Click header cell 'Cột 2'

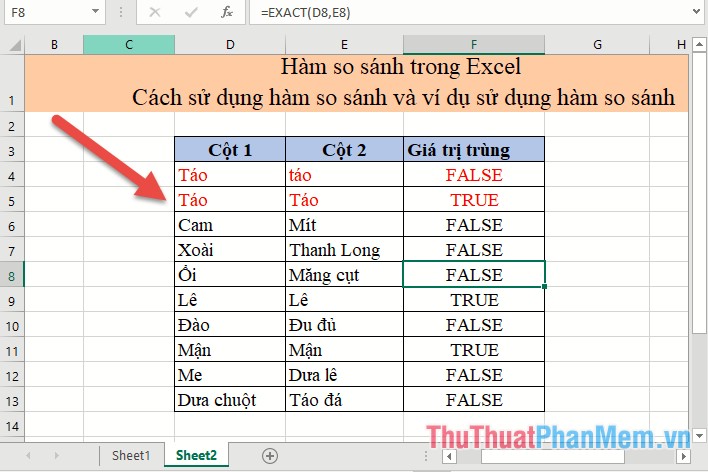click(x=345, y=150)
